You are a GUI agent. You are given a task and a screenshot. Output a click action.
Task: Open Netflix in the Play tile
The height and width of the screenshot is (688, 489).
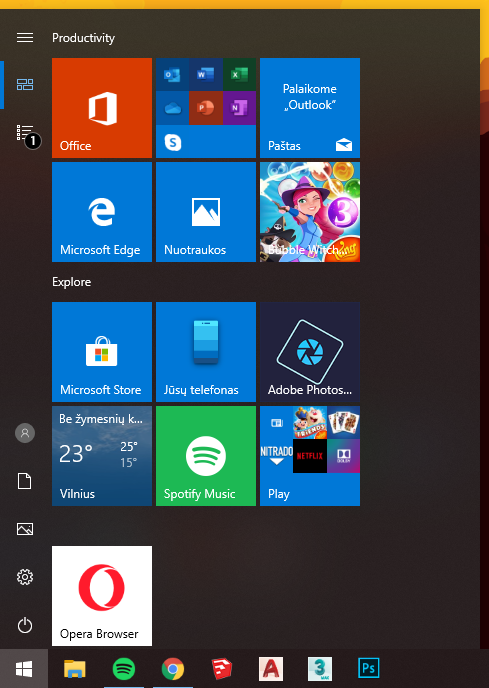pyautogui.click(x=310, y=456)
